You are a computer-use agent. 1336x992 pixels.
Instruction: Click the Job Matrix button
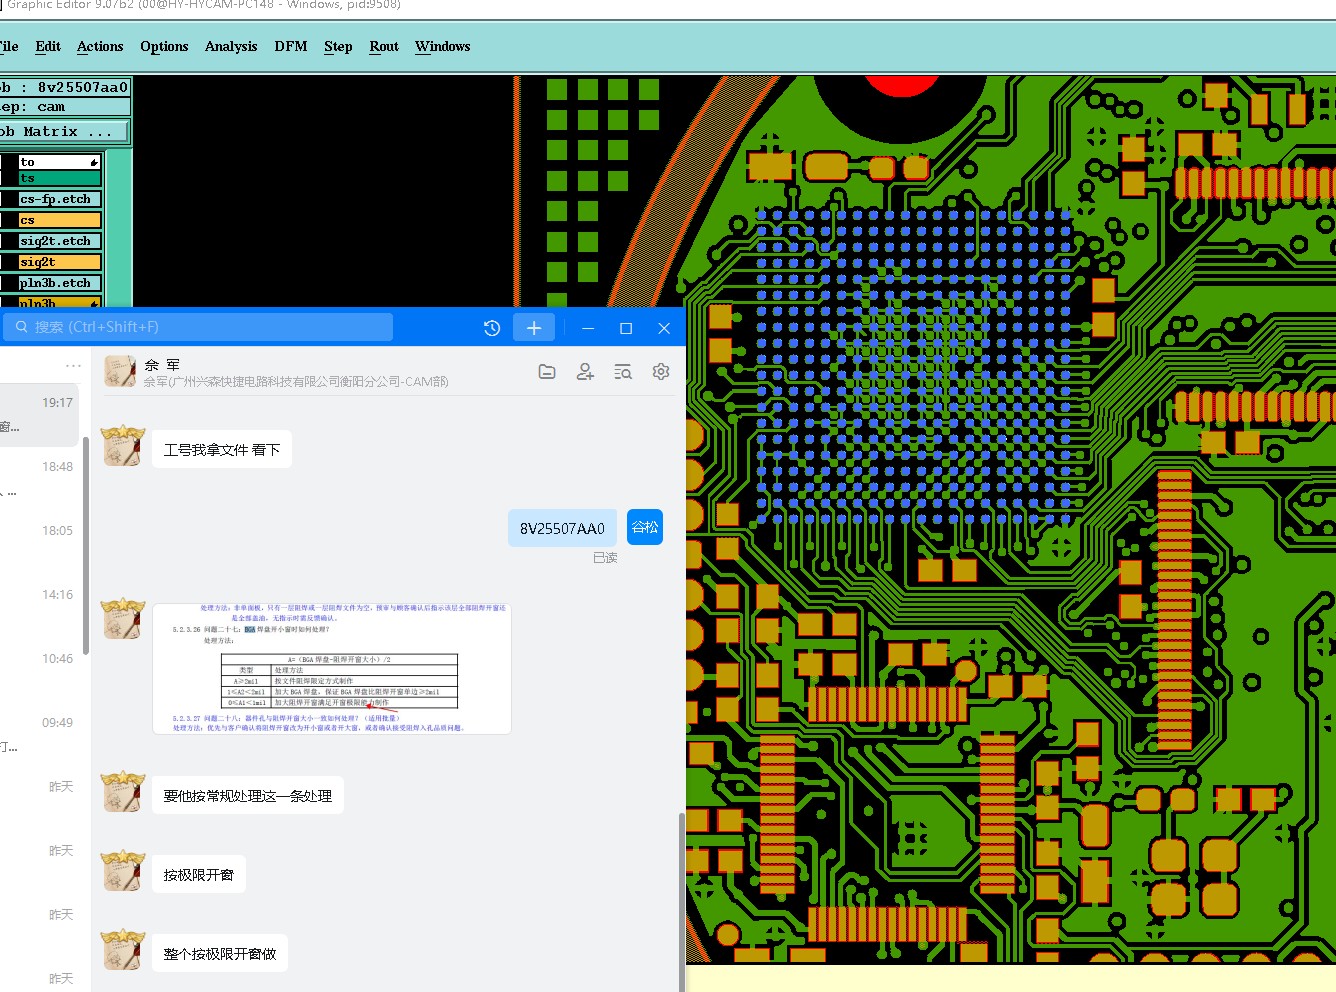click(x=64, y=131)
